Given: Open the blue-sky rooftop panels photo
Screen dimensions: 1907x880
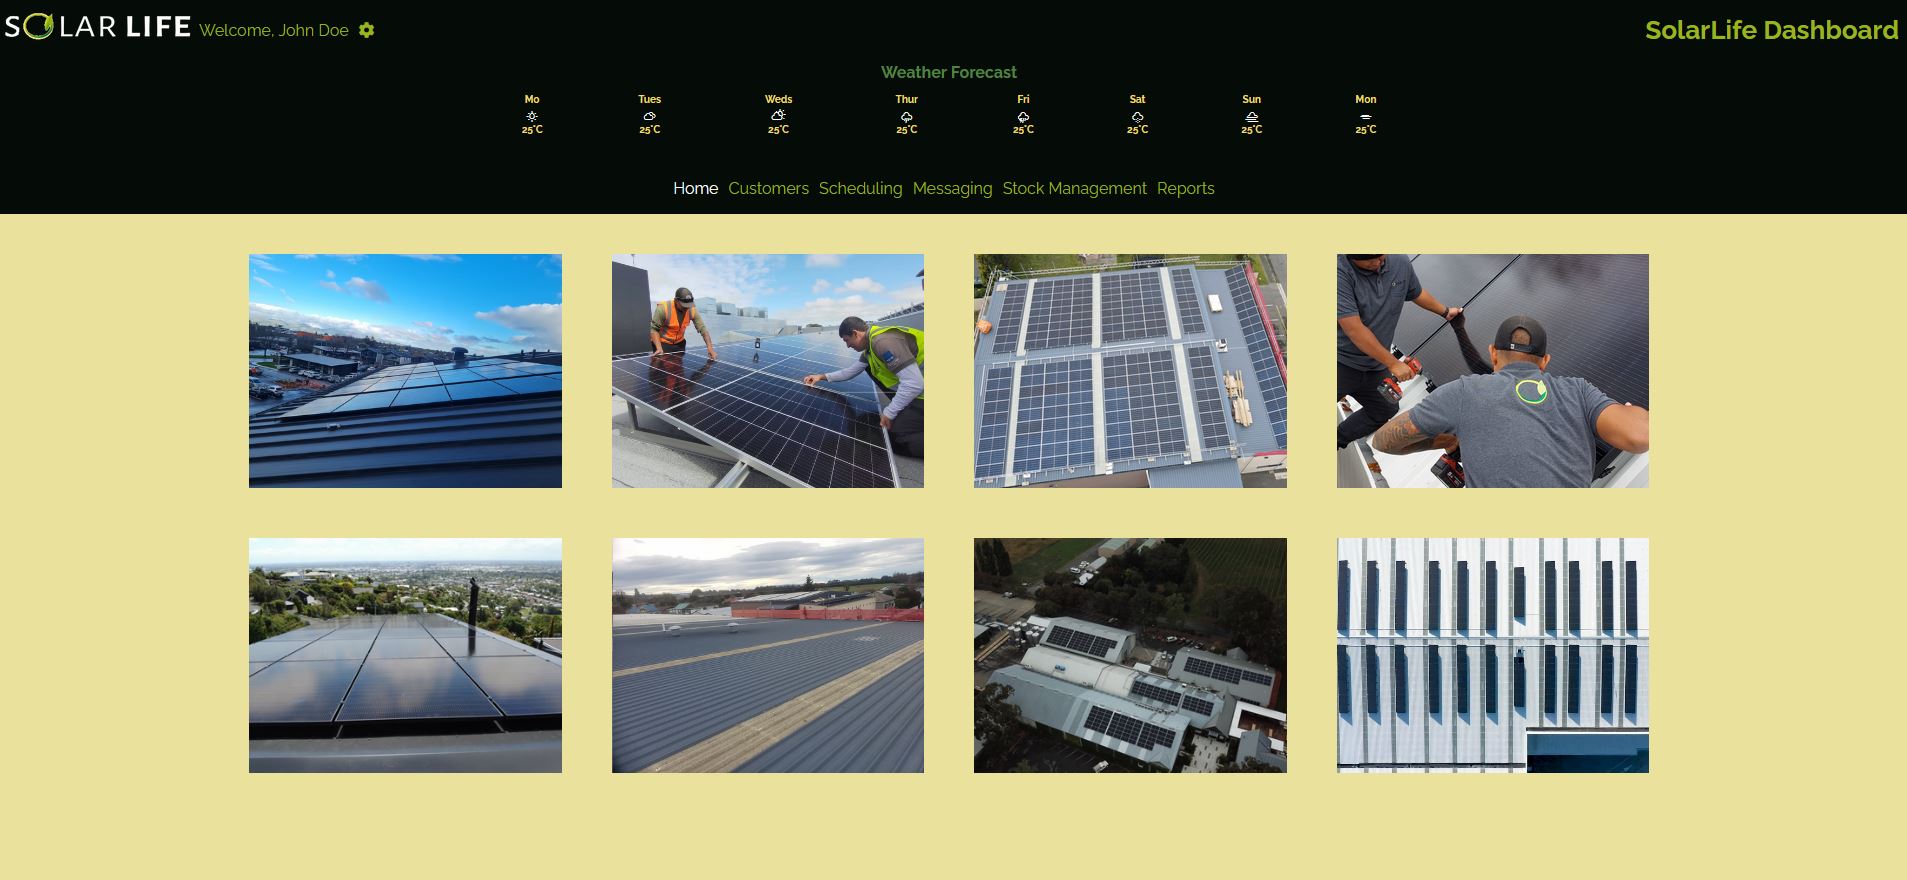Looking at the screenshot, I should (405, 371).
